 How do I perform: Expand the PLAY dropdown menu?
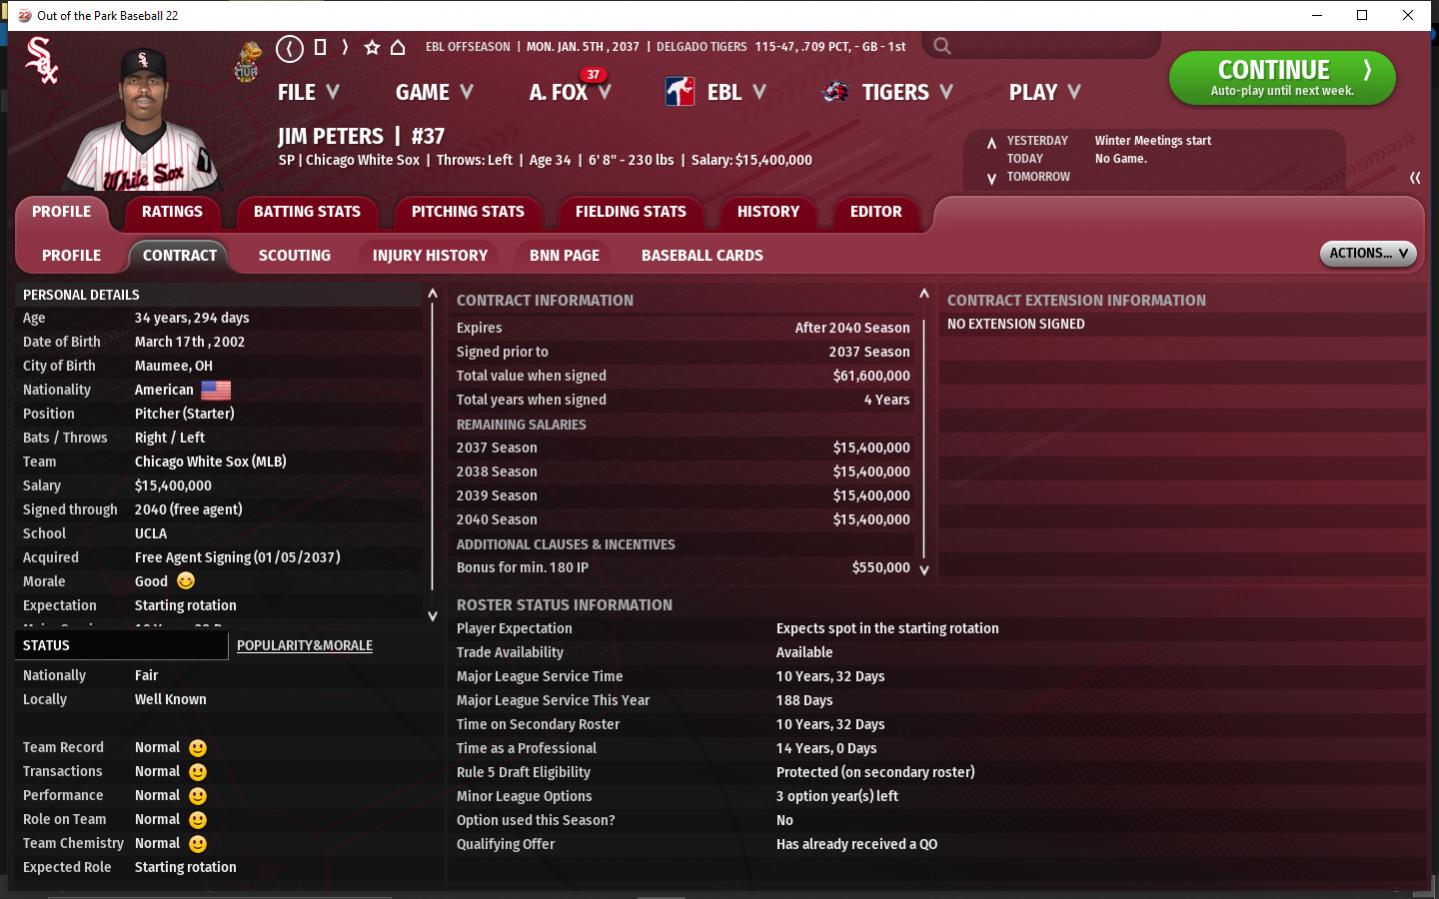(1044, 92)
